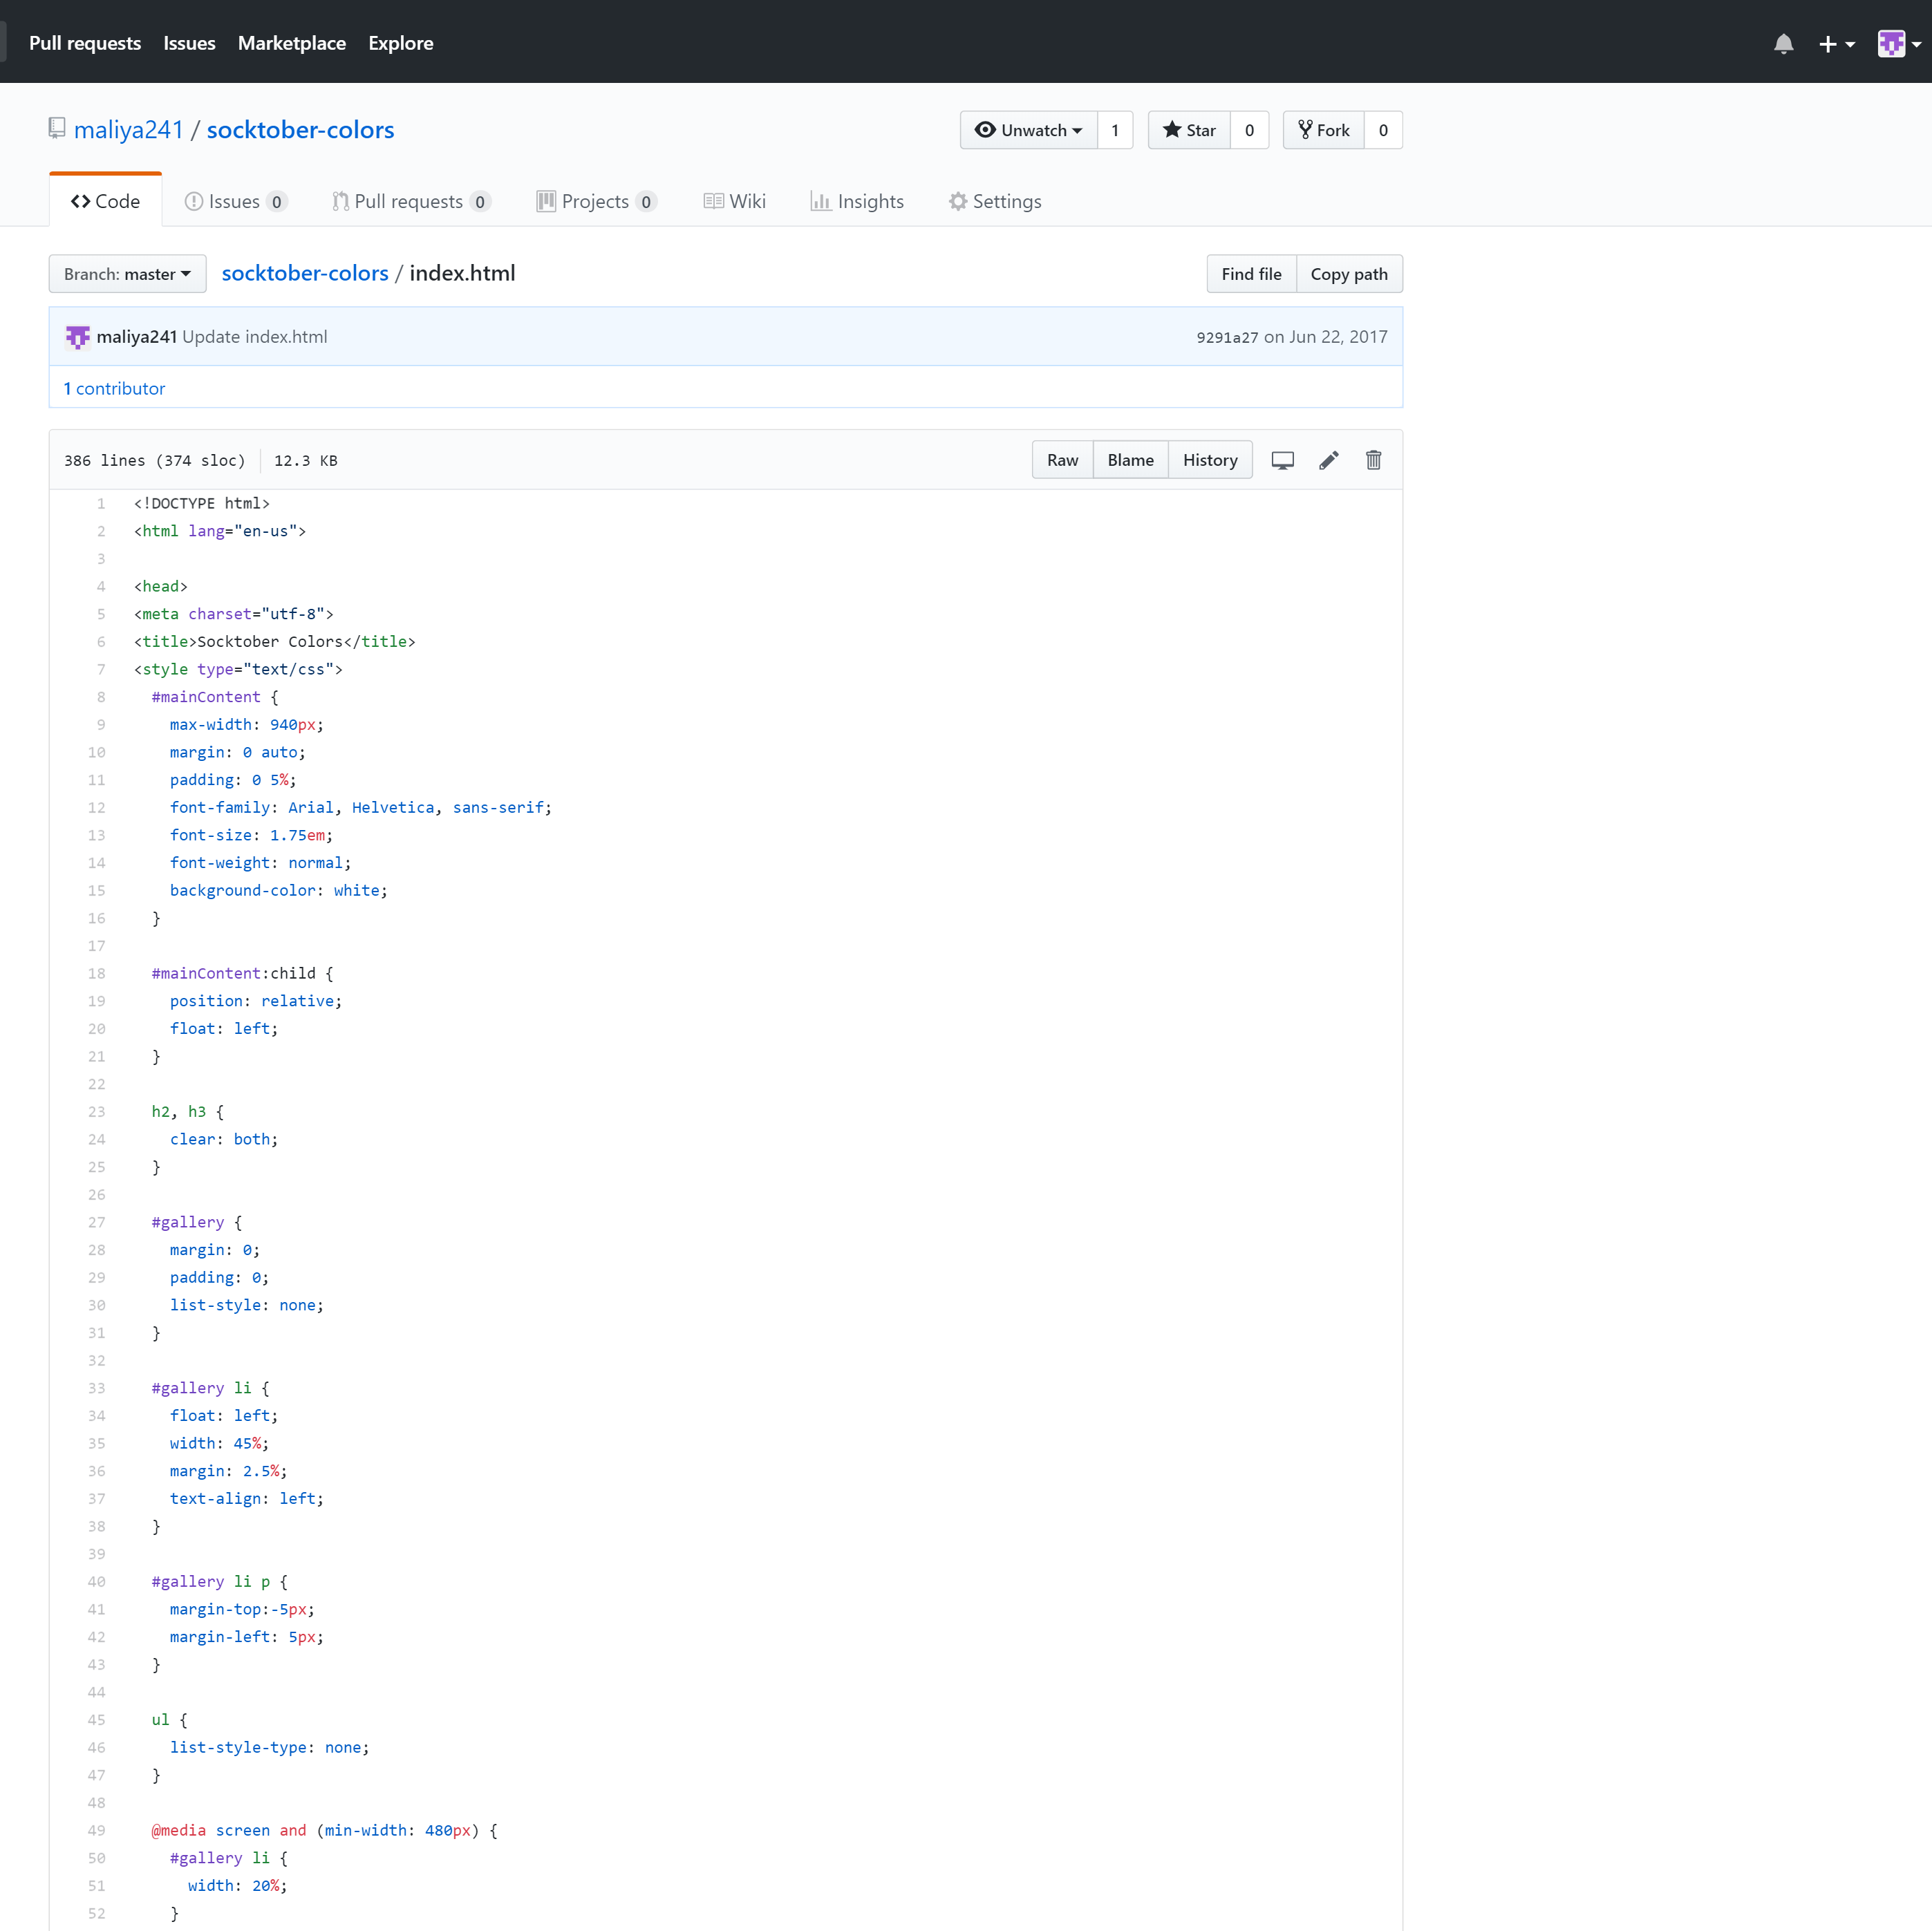Select line number 49
Image resolution: width=1932 pixels, height=1931 pixels.
tap(96, 1830)
